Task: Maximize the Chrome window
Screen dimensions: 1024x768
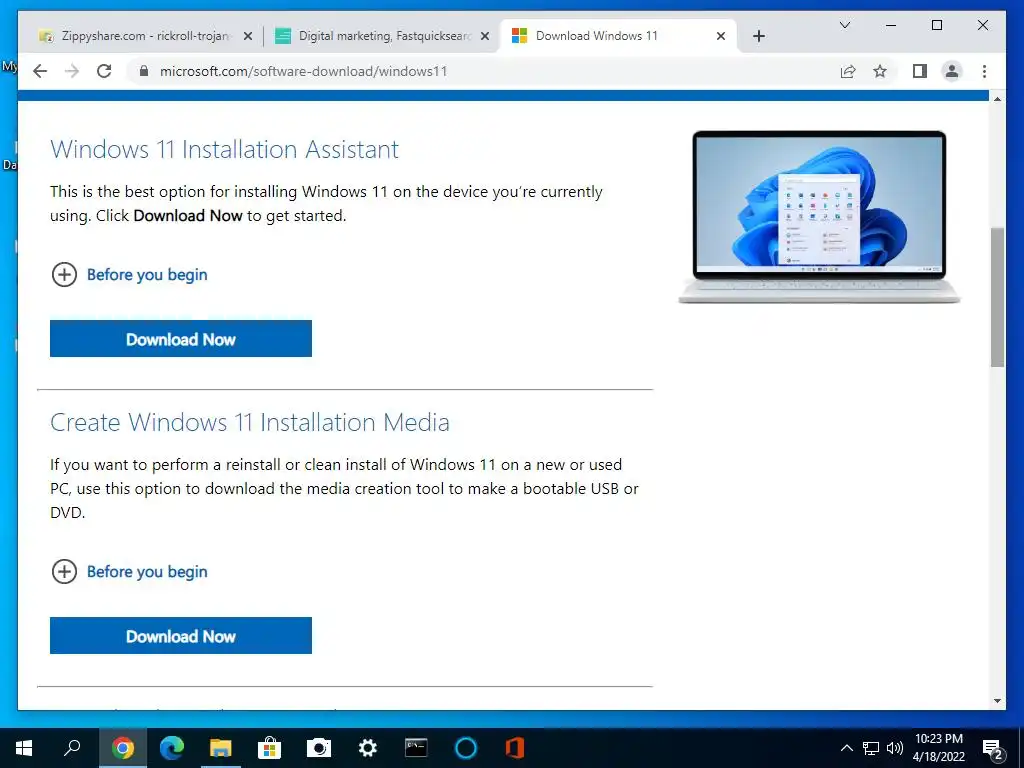Action: click(936, 25)
